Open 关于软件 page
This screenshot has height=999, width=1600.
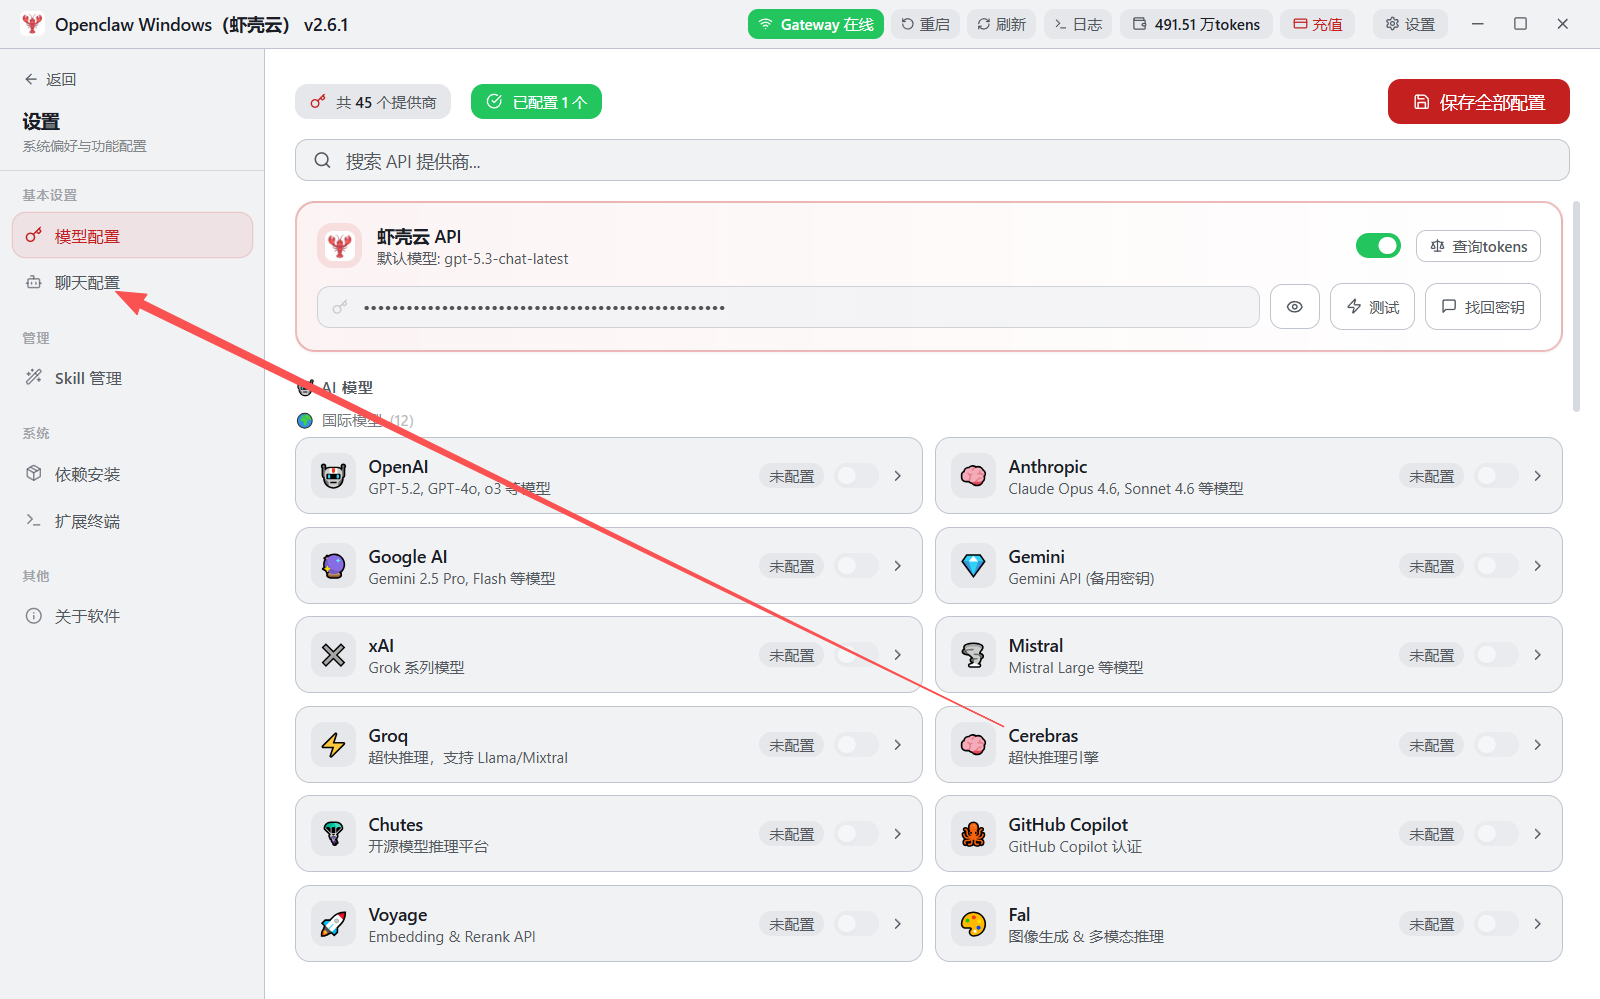click(x=132, y=616)
